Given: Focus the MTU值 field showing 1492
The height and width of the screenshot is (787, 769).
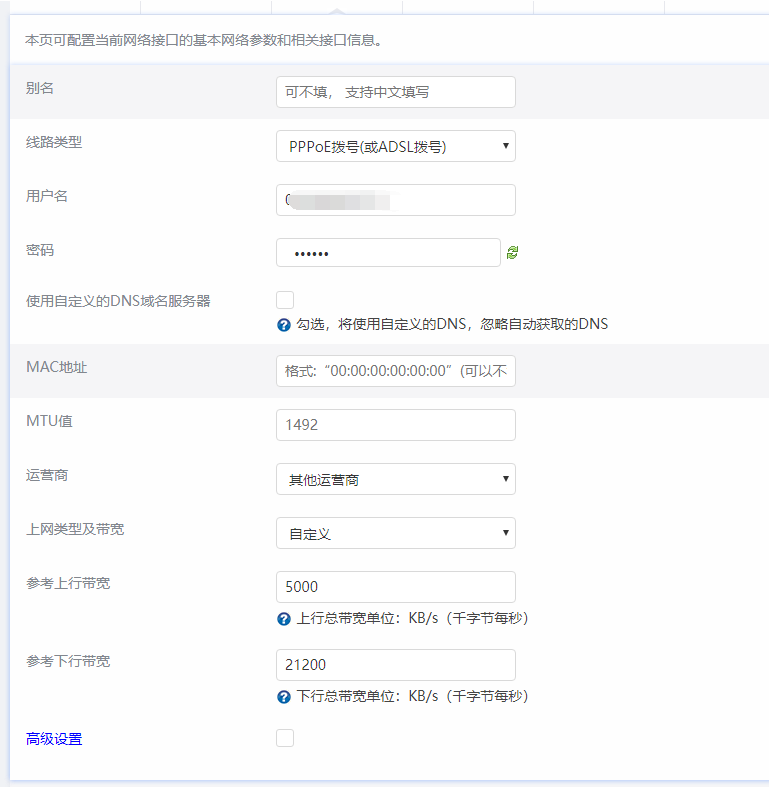Looking at the screenshot, I should pos(395,425).
